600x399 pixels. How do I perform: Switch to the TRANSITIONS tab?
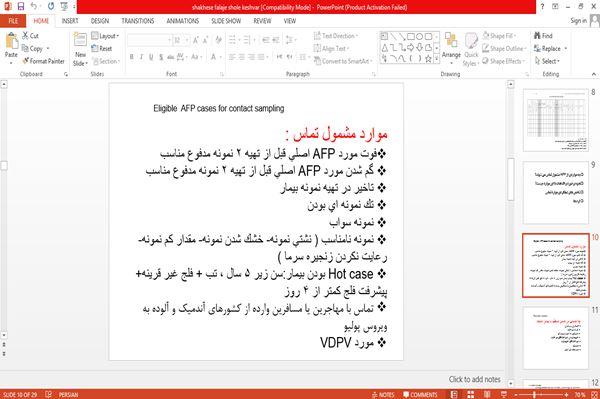click(138, 21)
